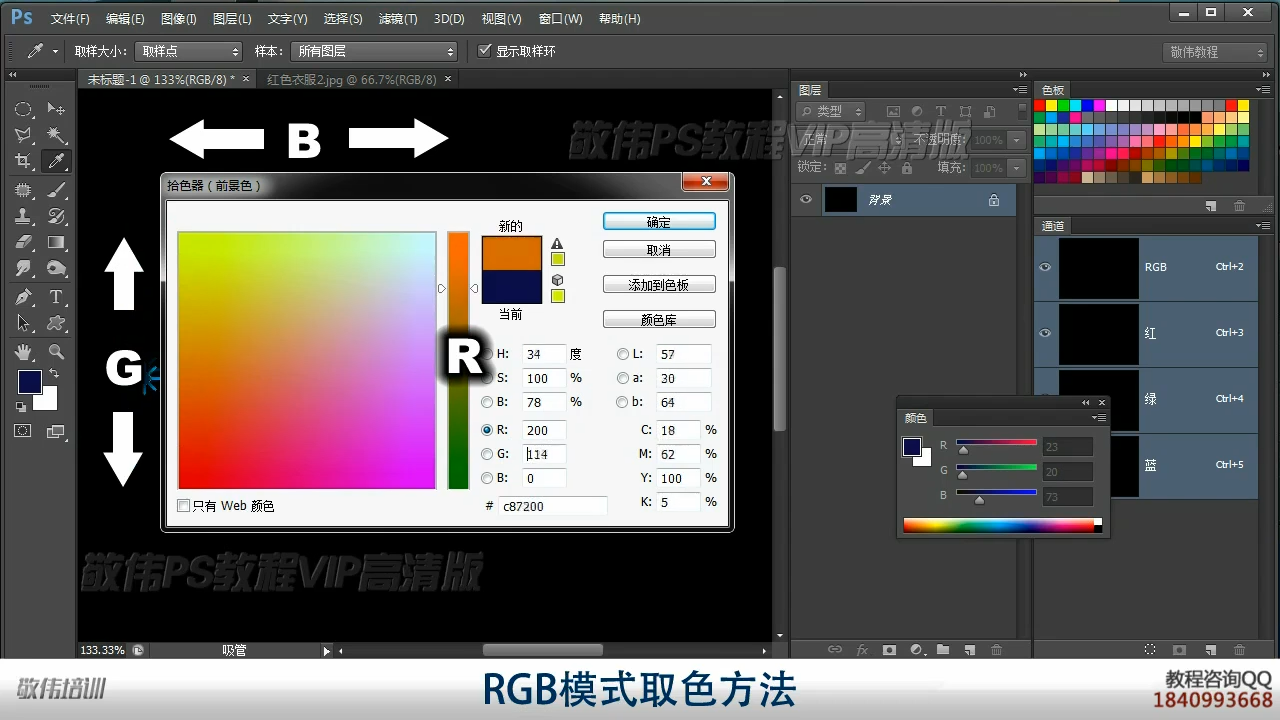
Task: Open the layer opacity dropdown arrow
Action: 1016,141
